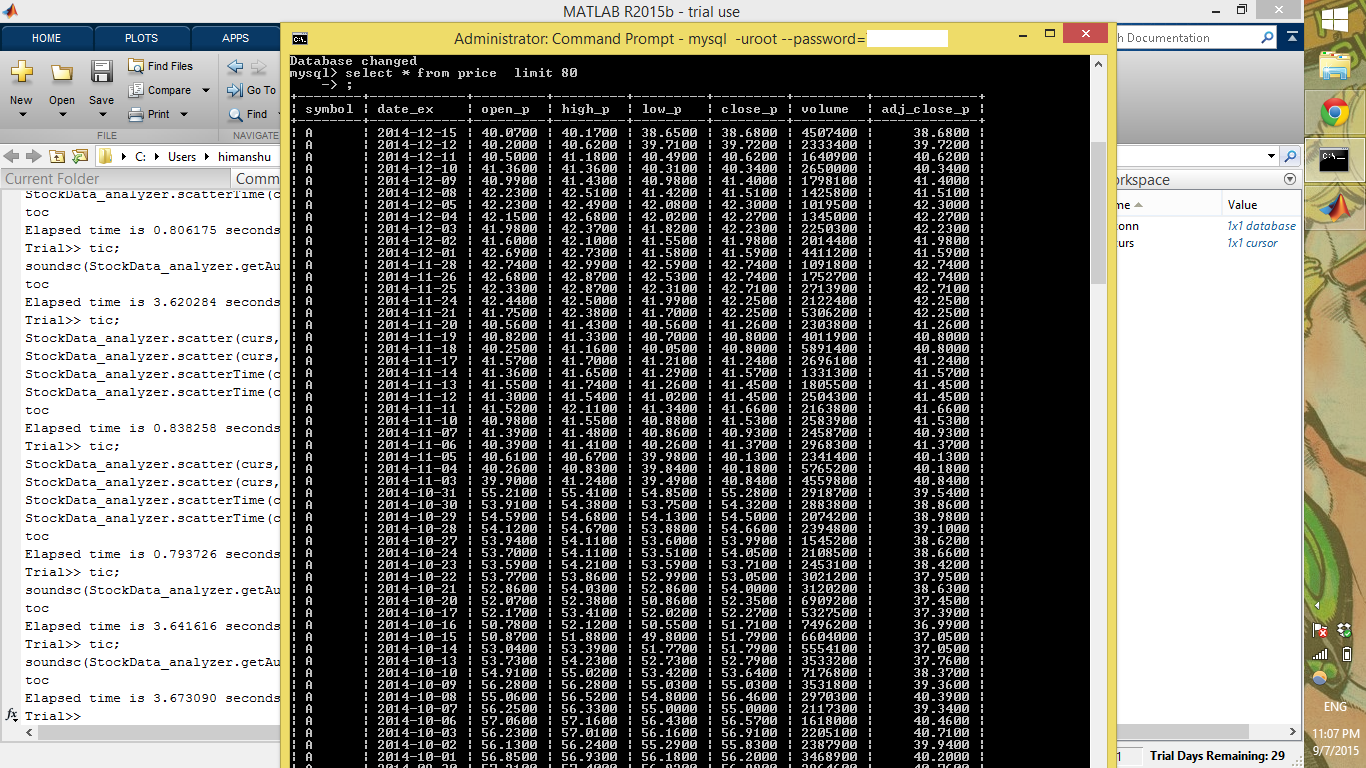Open Windows Start from the taskbar

coord(1335,20)
